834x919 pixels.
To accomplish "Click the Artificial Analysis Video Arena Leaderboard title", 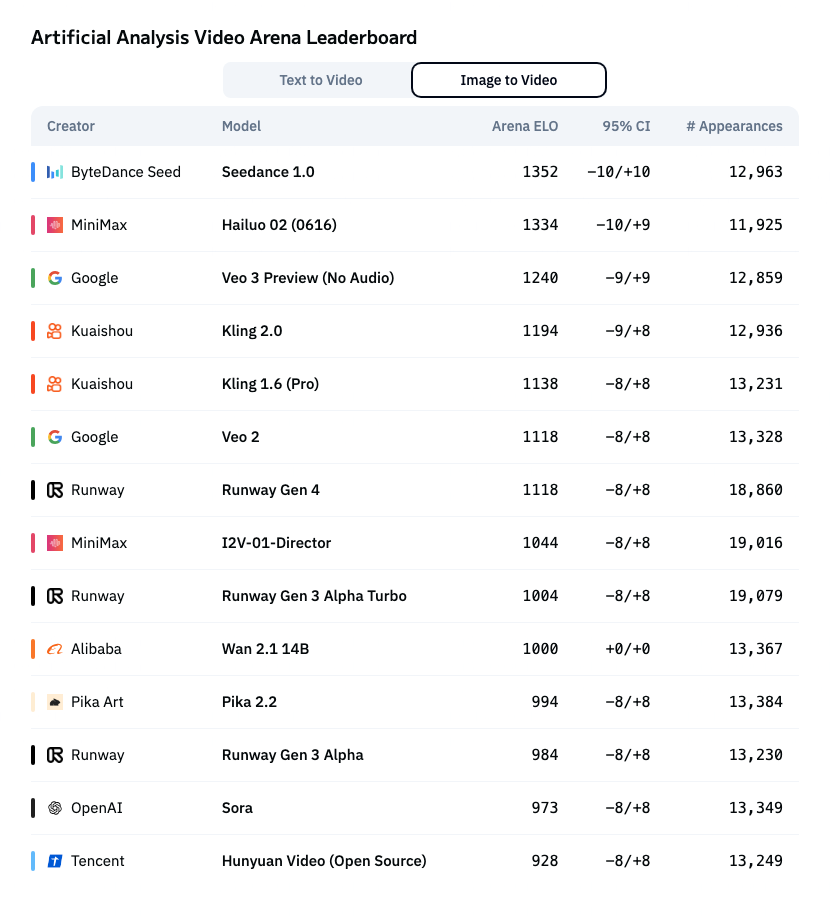I will [224, 38].
